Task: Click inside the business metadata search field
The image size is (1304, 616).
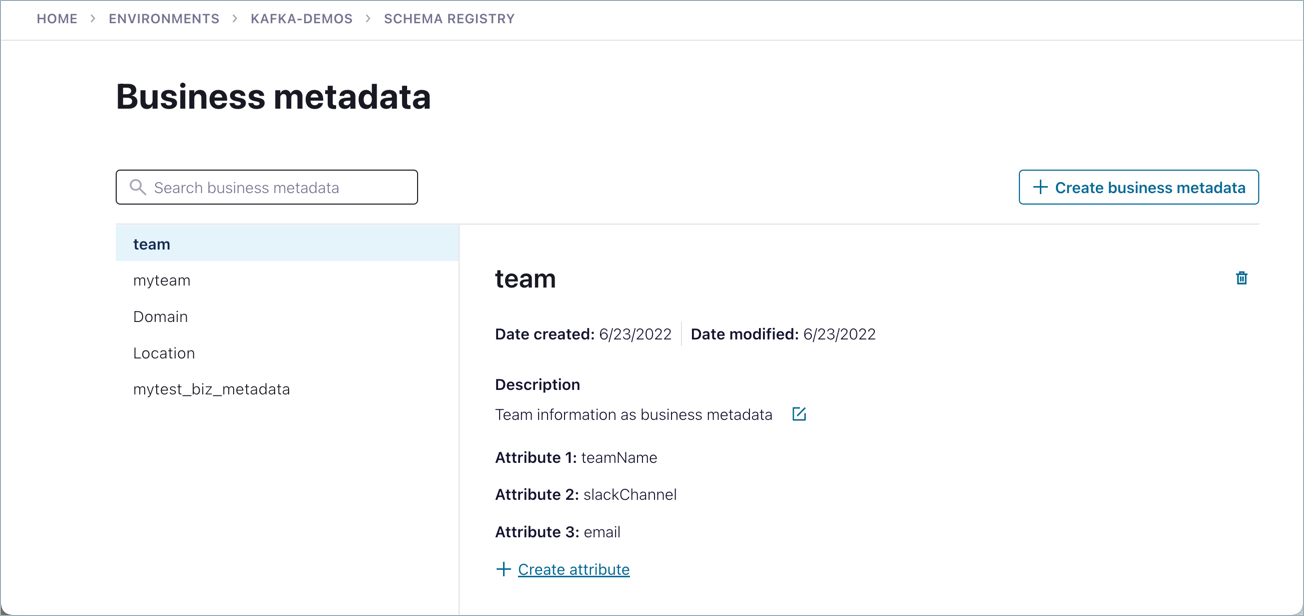Action: tap(266, 187)
